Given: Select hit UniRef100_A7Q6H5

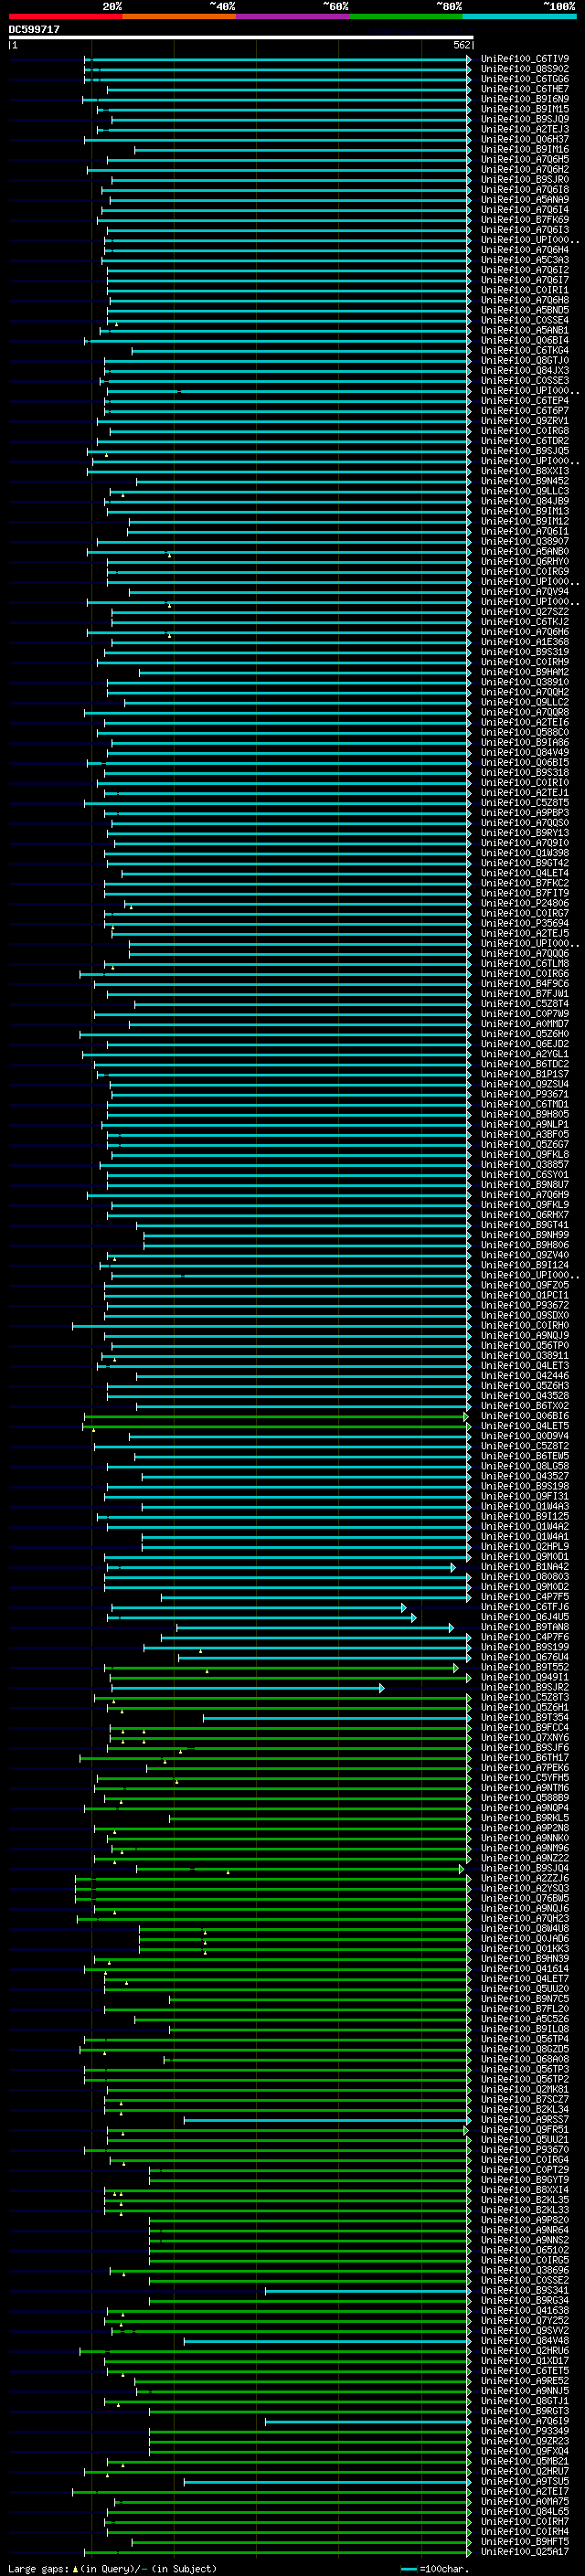Looking at the screenshot, I should point(524,159).
